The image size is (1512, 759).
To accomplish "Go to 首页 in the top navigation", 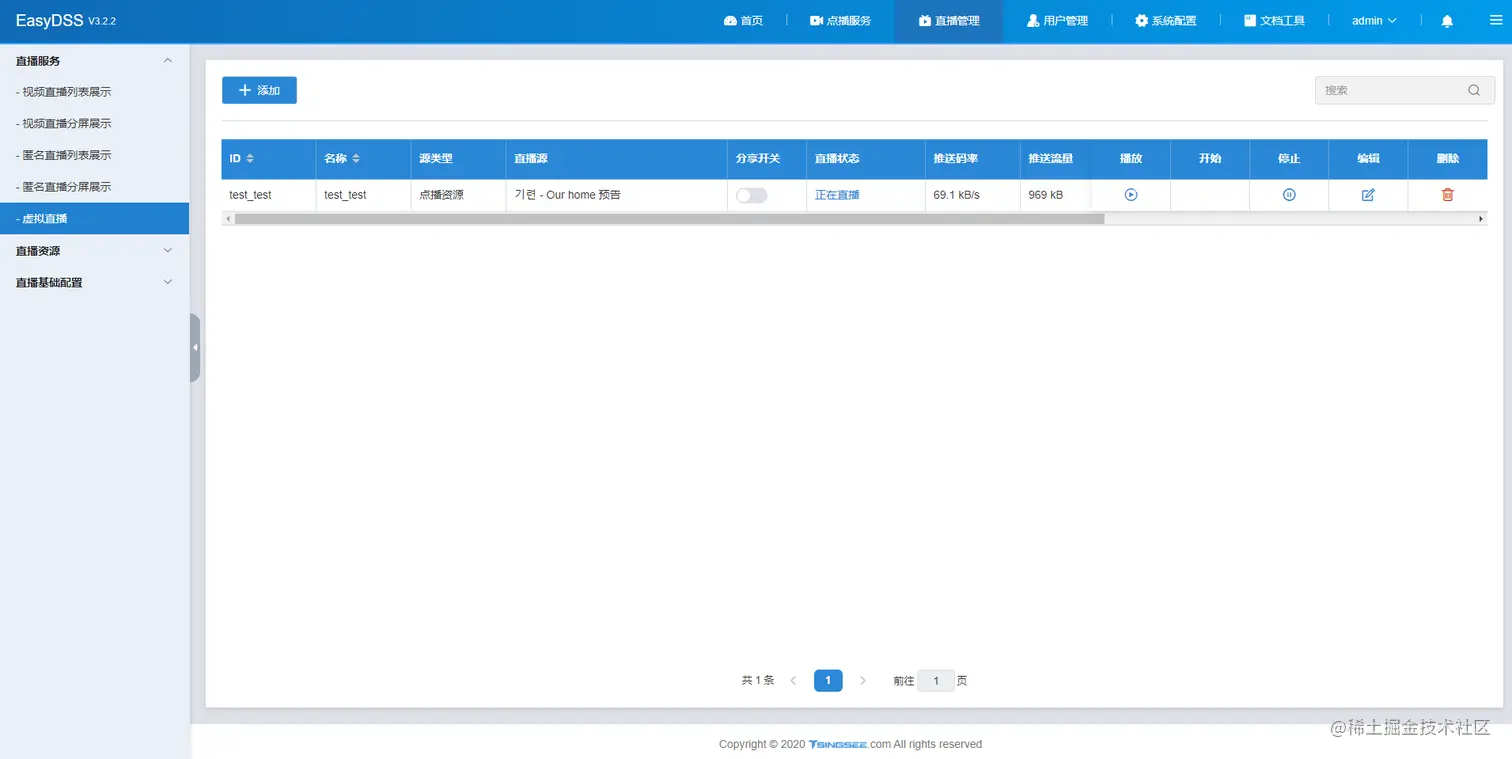I will pos(743,21).
